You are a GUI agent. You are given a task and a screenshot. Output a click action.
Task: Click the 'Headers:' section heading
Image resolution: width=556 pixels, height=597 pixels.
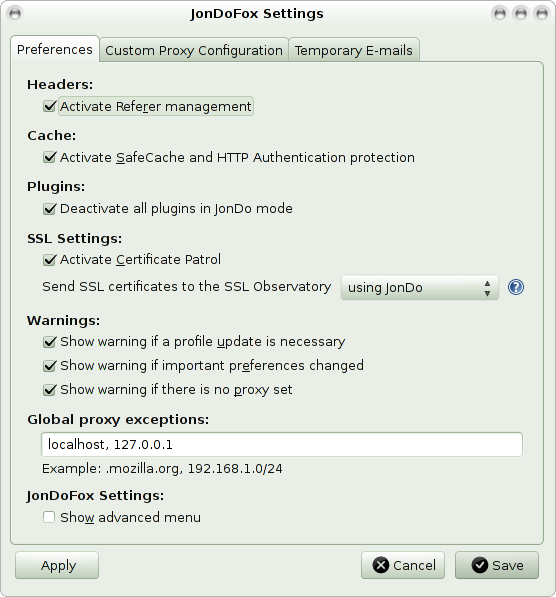pyautogui.click(x=60, y=85)
